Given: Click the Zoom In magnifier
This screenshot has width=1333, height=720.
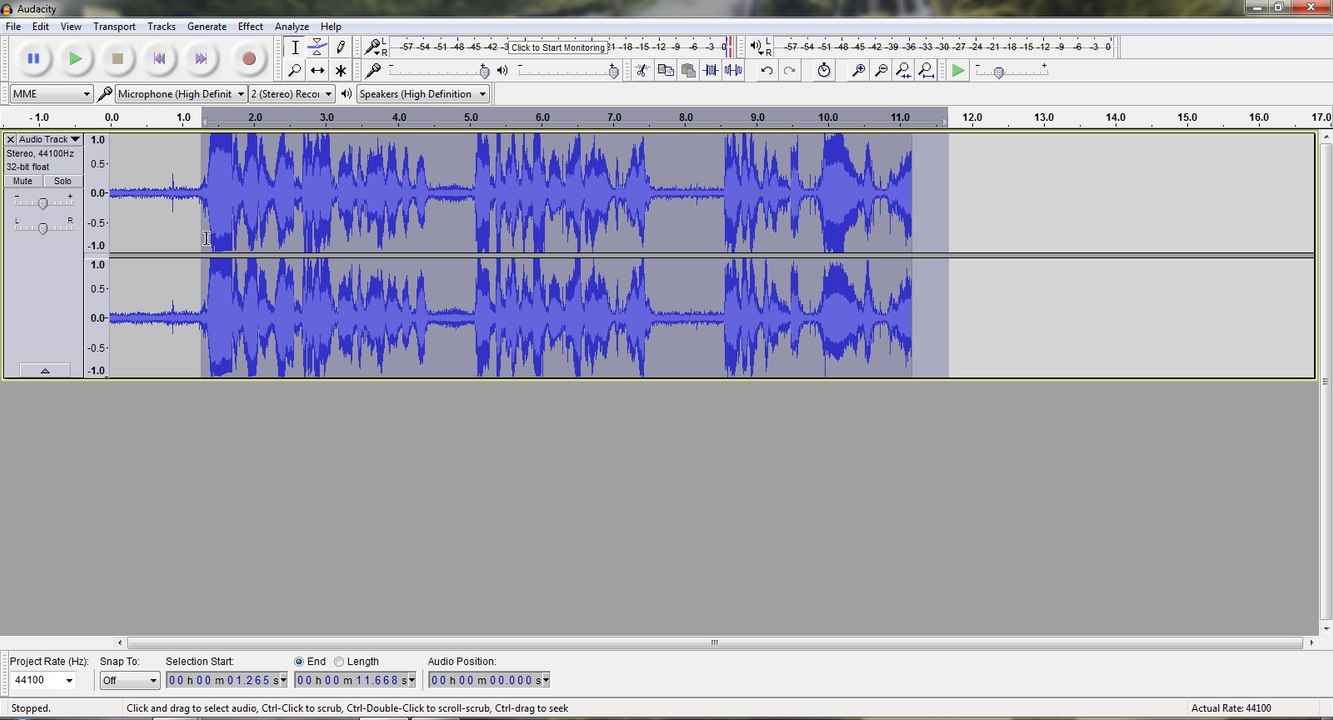Looking at the screenshot, I should pyautogui.click(x=858, y=70).
